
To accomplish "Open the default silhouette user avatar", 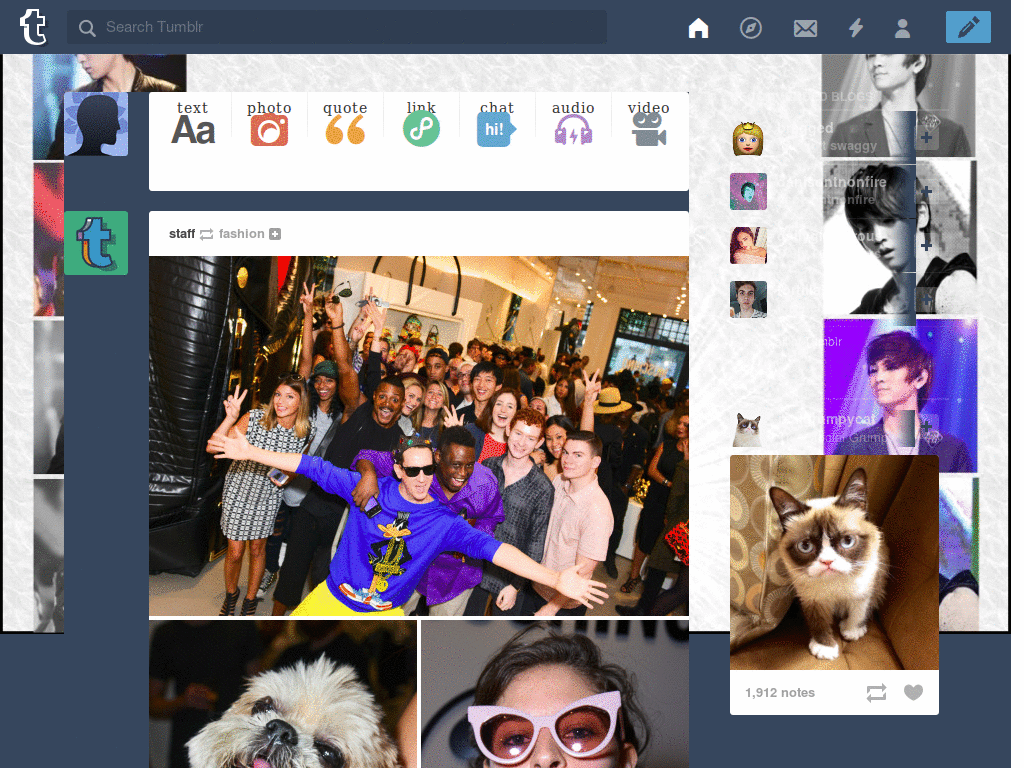I will [x=96, y=124].
